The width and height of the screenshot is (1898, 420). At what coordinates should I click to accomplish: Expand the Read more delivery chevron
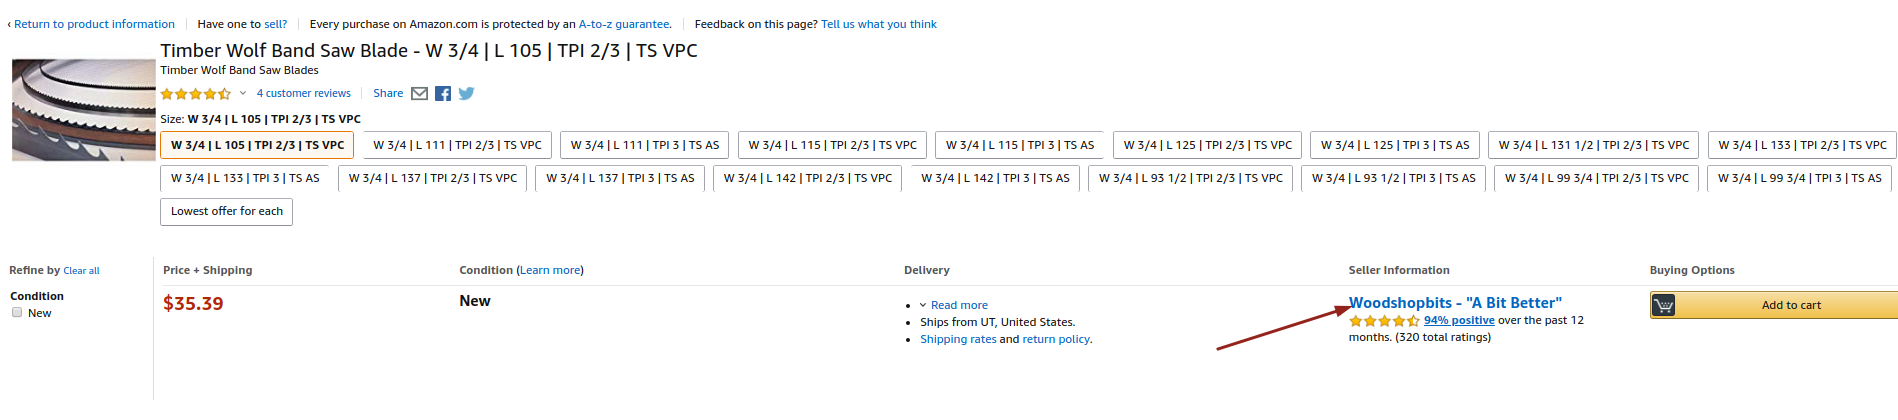tap(923, 306)
